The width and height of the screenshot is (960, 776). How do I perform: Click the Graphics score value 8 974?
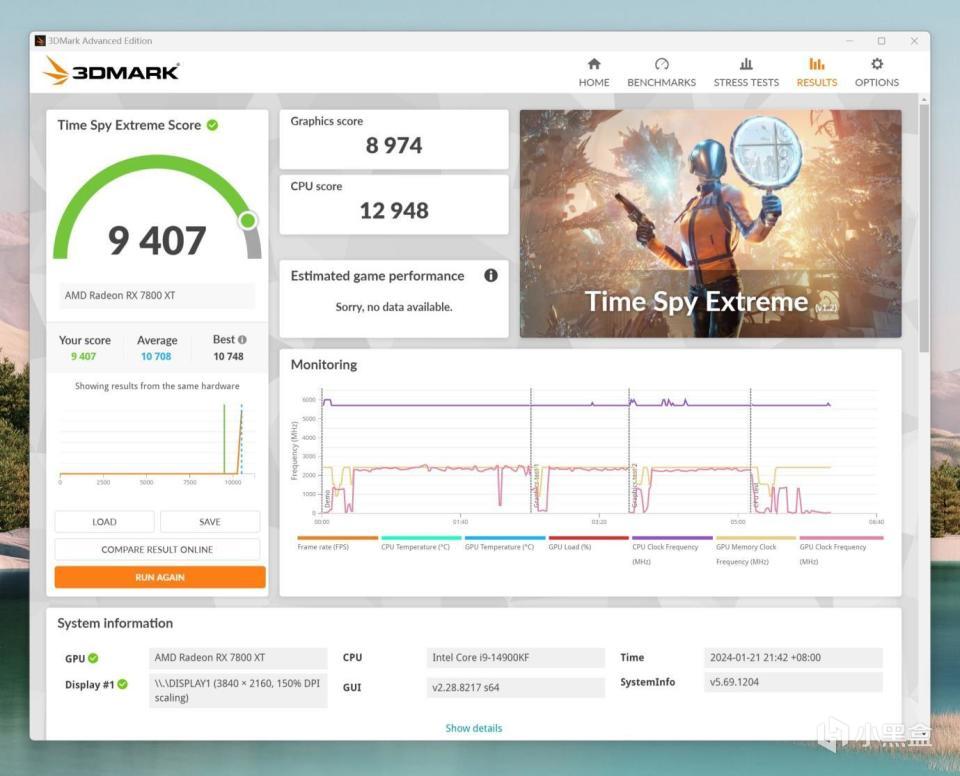click(x=394, y=146)
